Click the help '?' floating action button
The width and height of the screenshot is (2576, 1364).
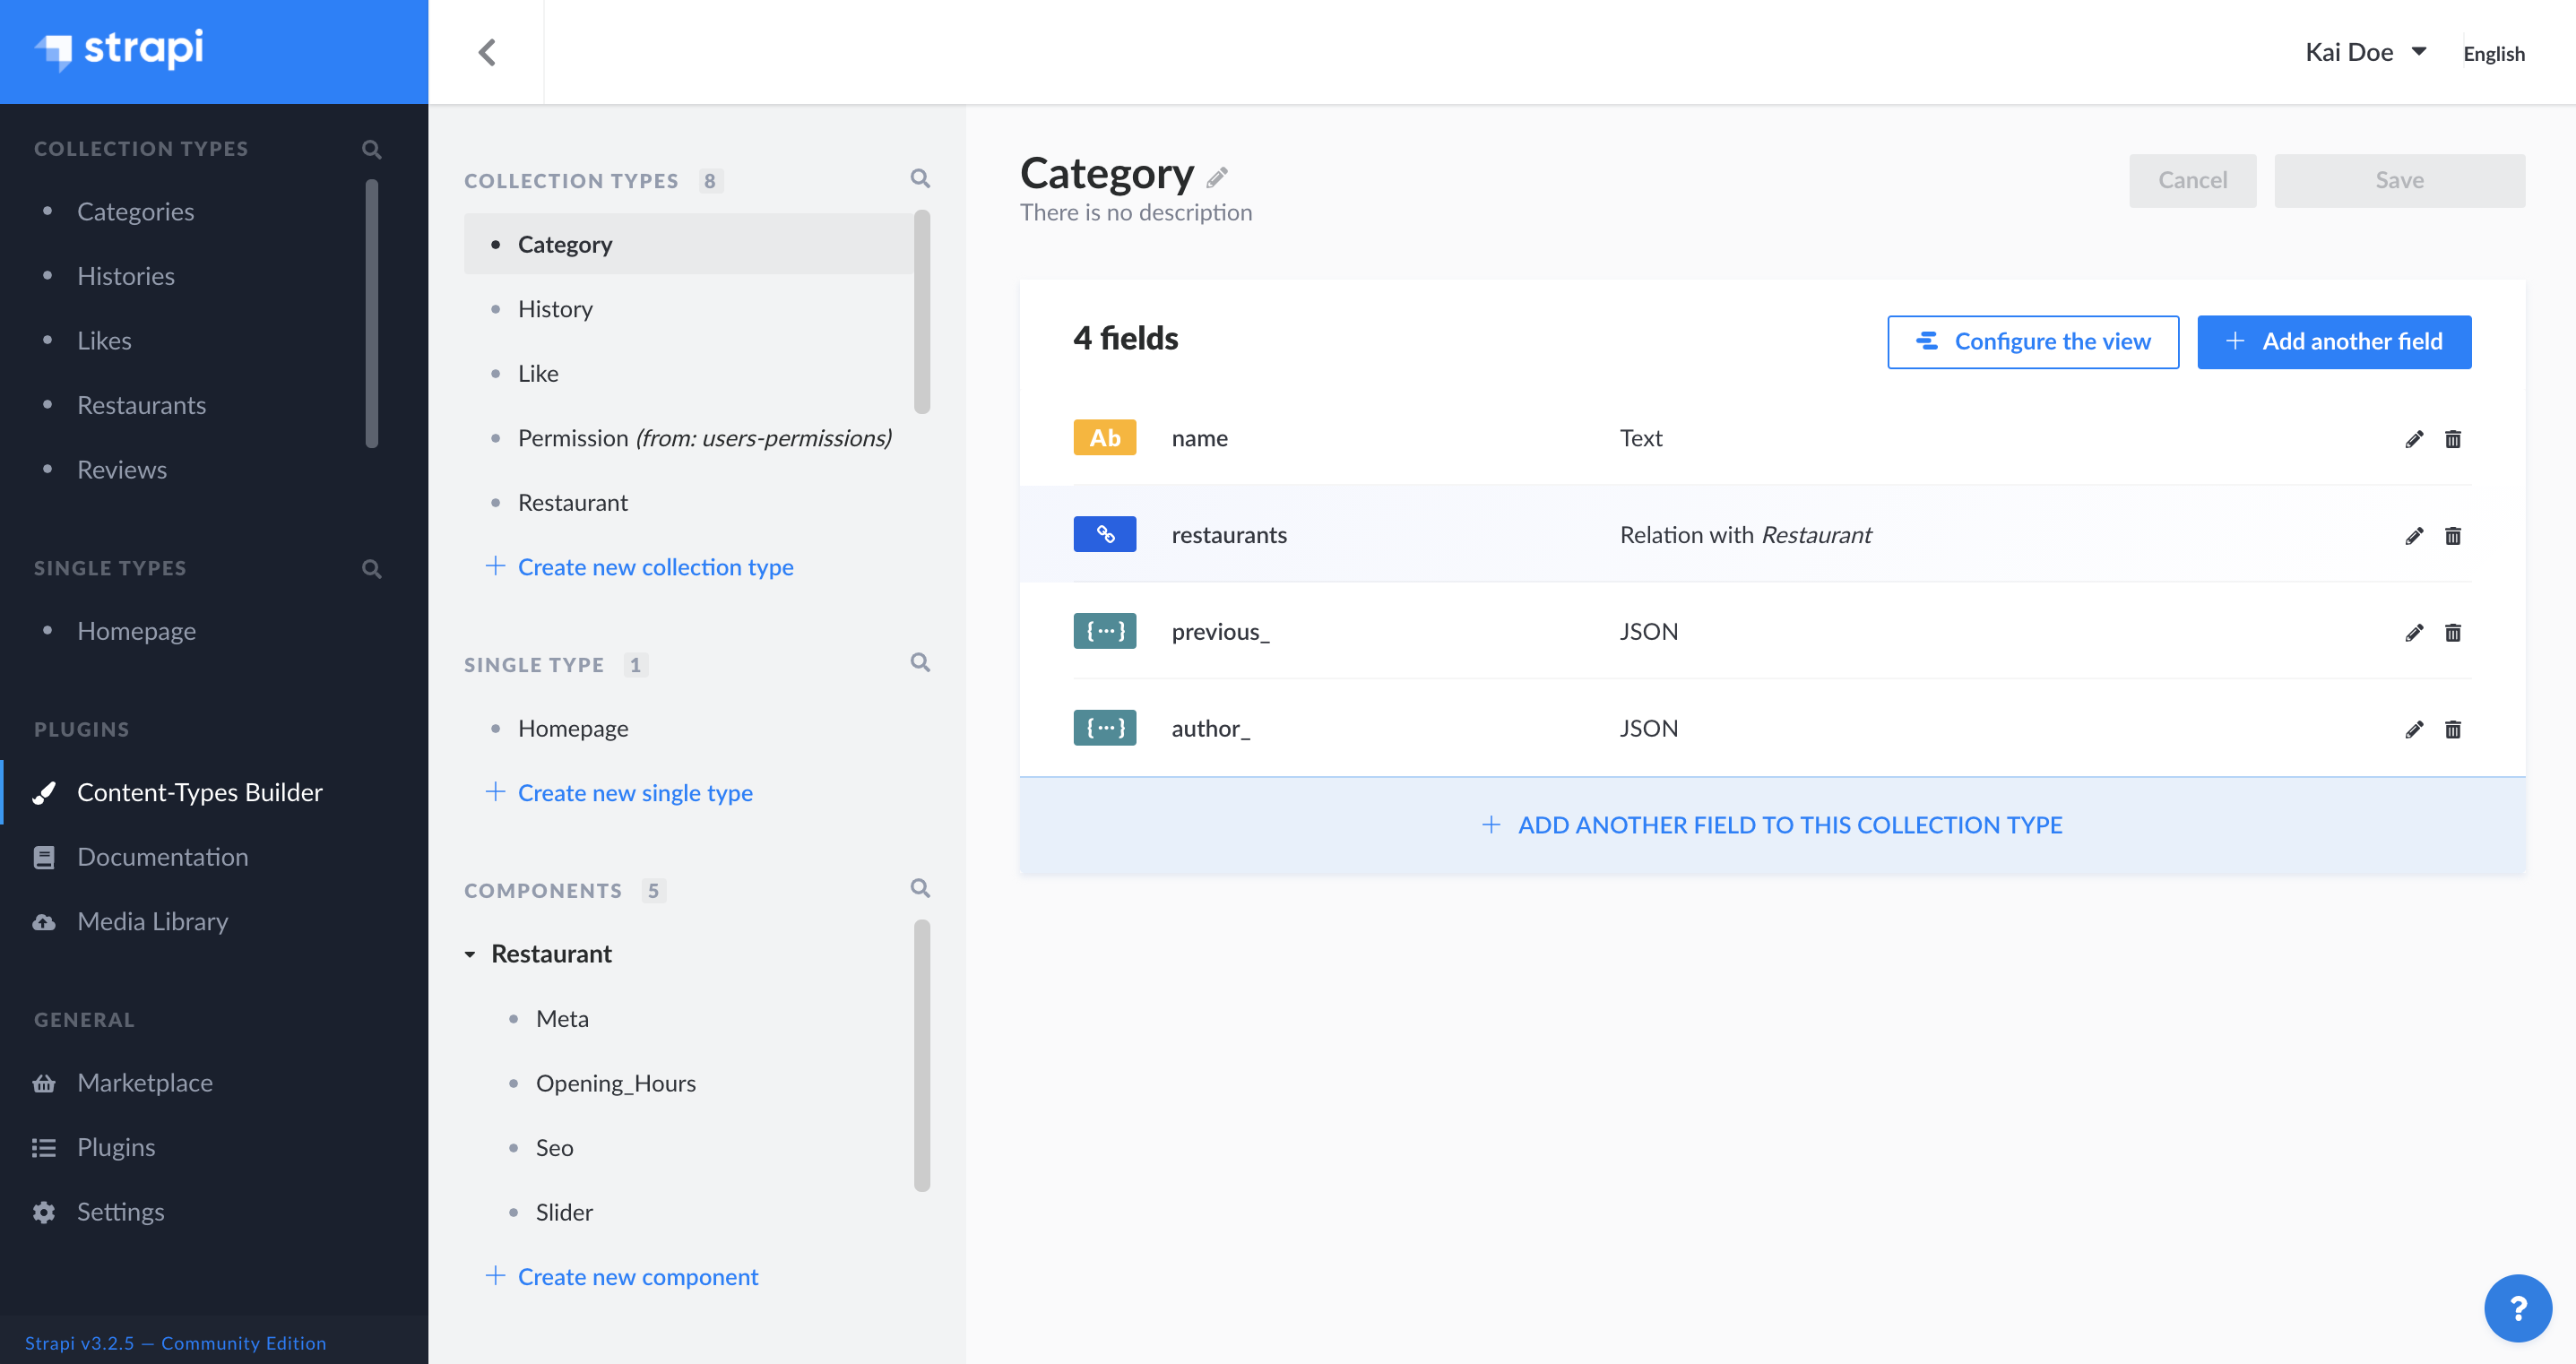click(x=2520, y=1308)
